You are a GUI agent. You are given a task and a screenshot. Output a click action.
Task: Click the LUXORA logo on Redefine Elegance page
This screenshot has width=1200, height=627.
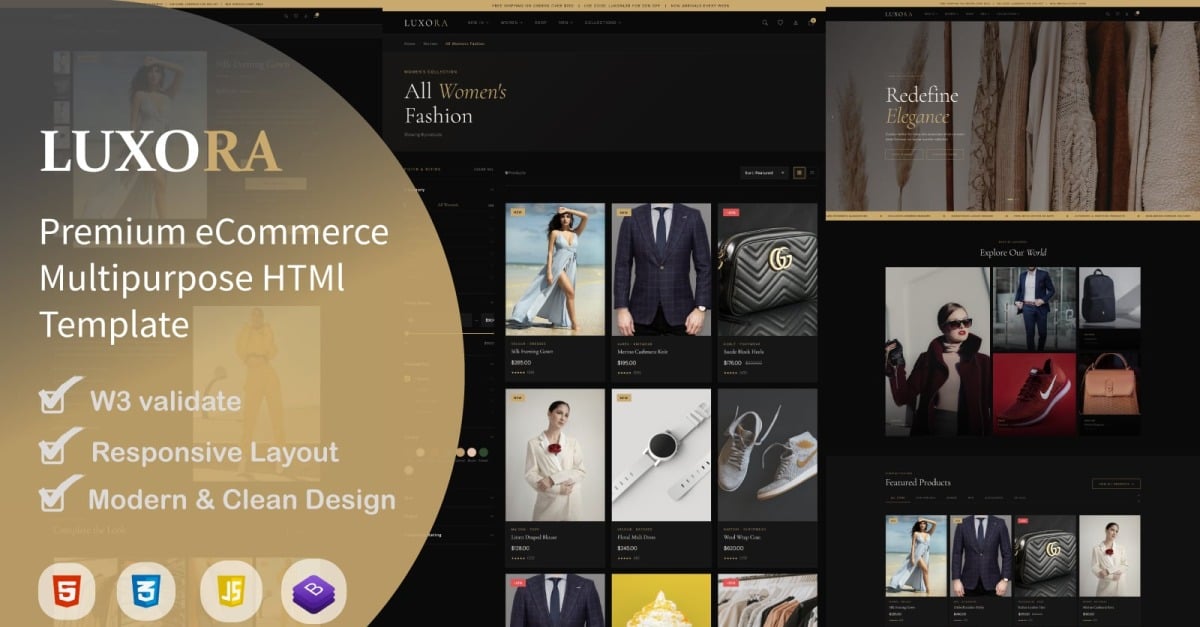click(x=898, y=14)
